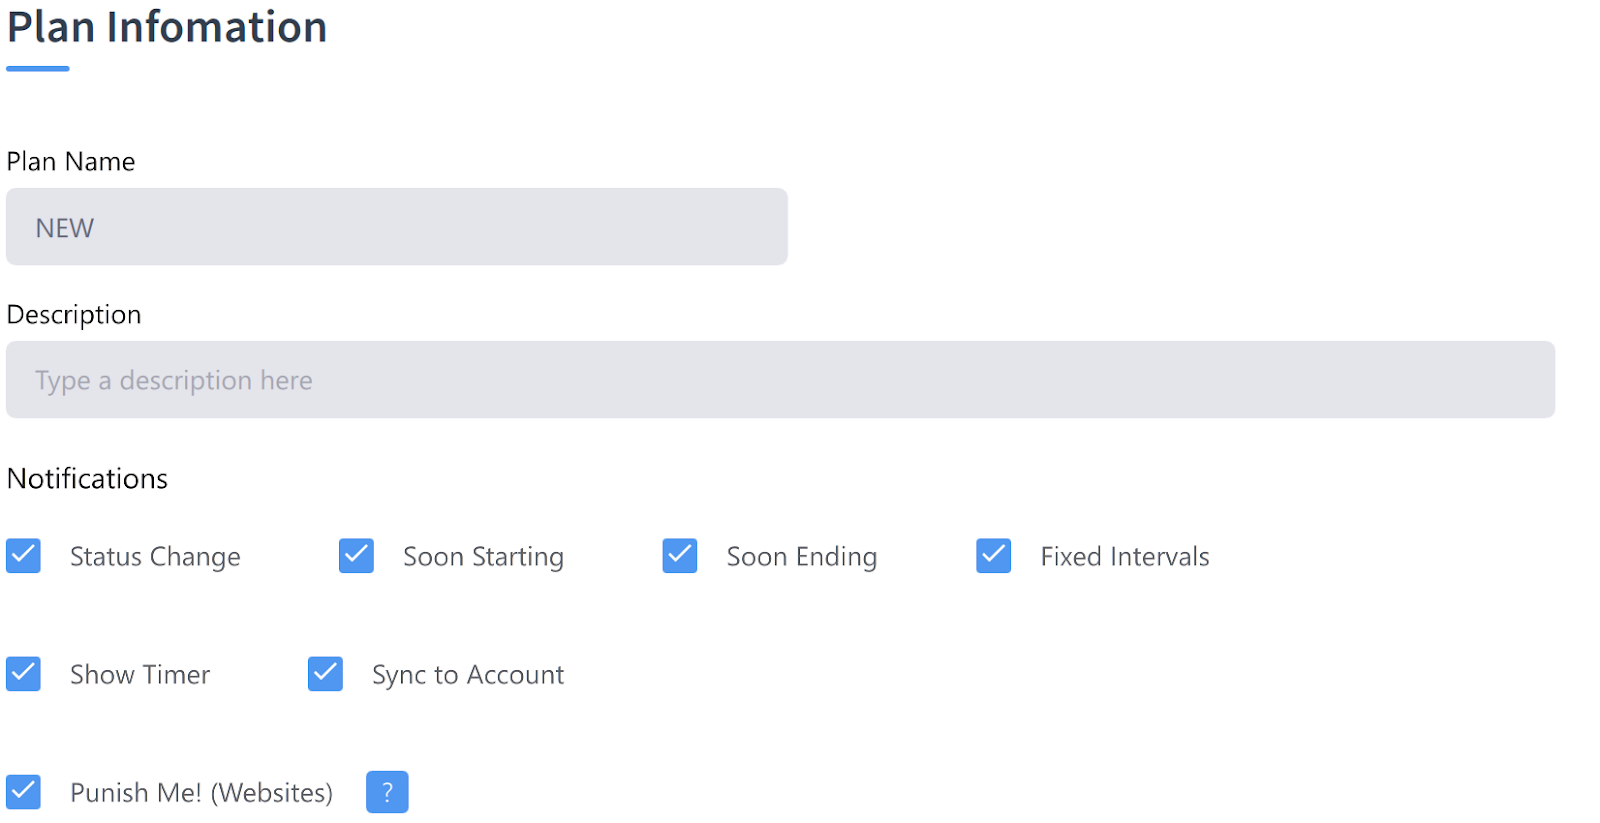Toggle the Punish Me! (Websites) checkbox

(x=23, y=791)
